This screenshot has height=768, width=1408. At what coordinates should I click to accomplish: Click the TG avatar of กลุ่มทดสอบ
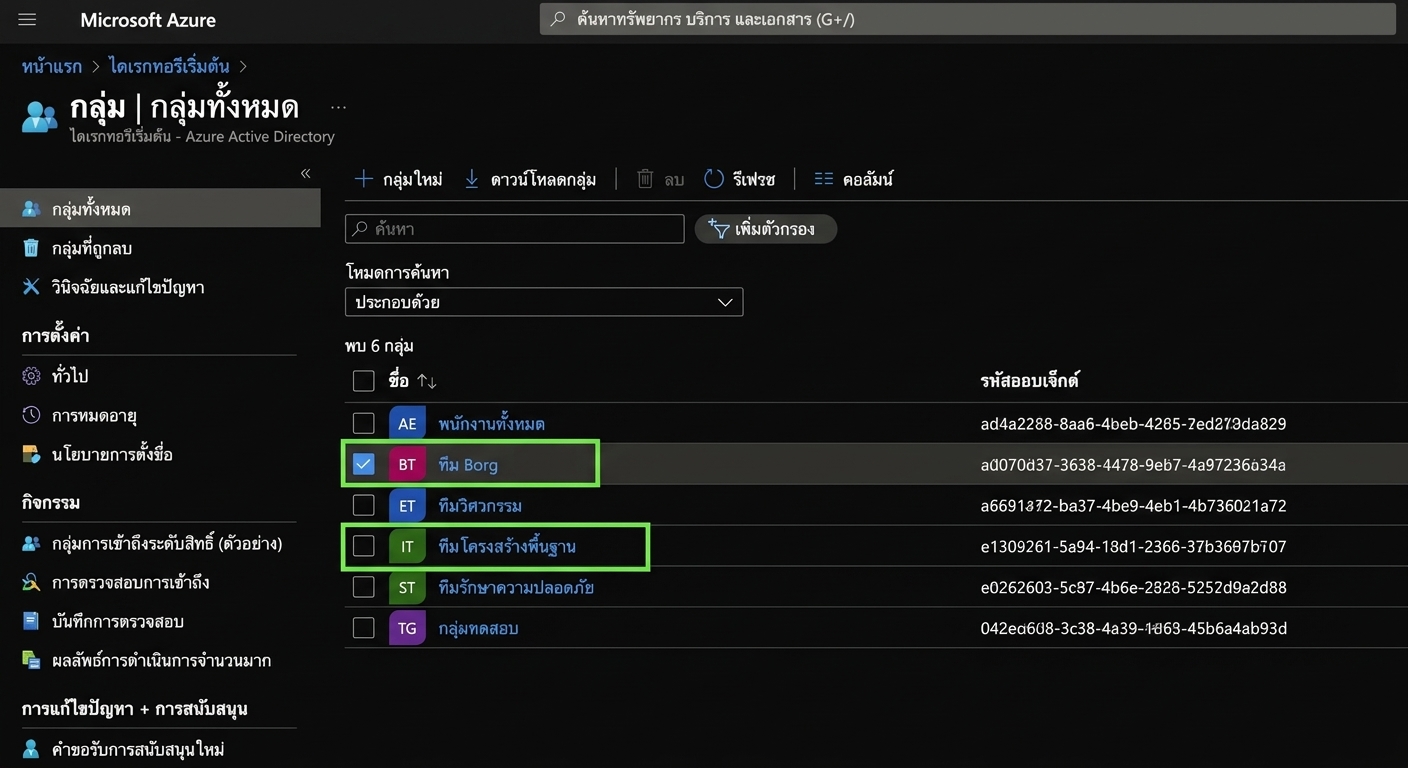point(407,629)
